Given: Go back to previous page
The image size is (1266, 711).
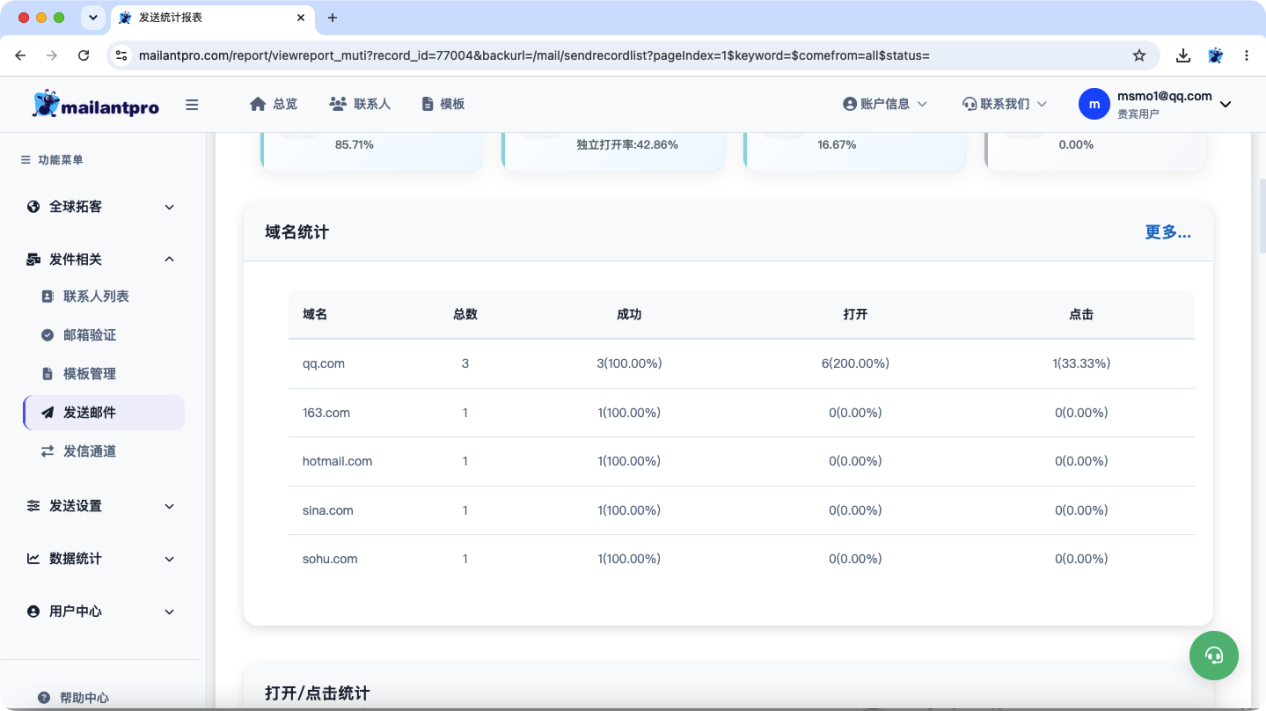Looking at the screenshot, I should (x=21, y=56).
